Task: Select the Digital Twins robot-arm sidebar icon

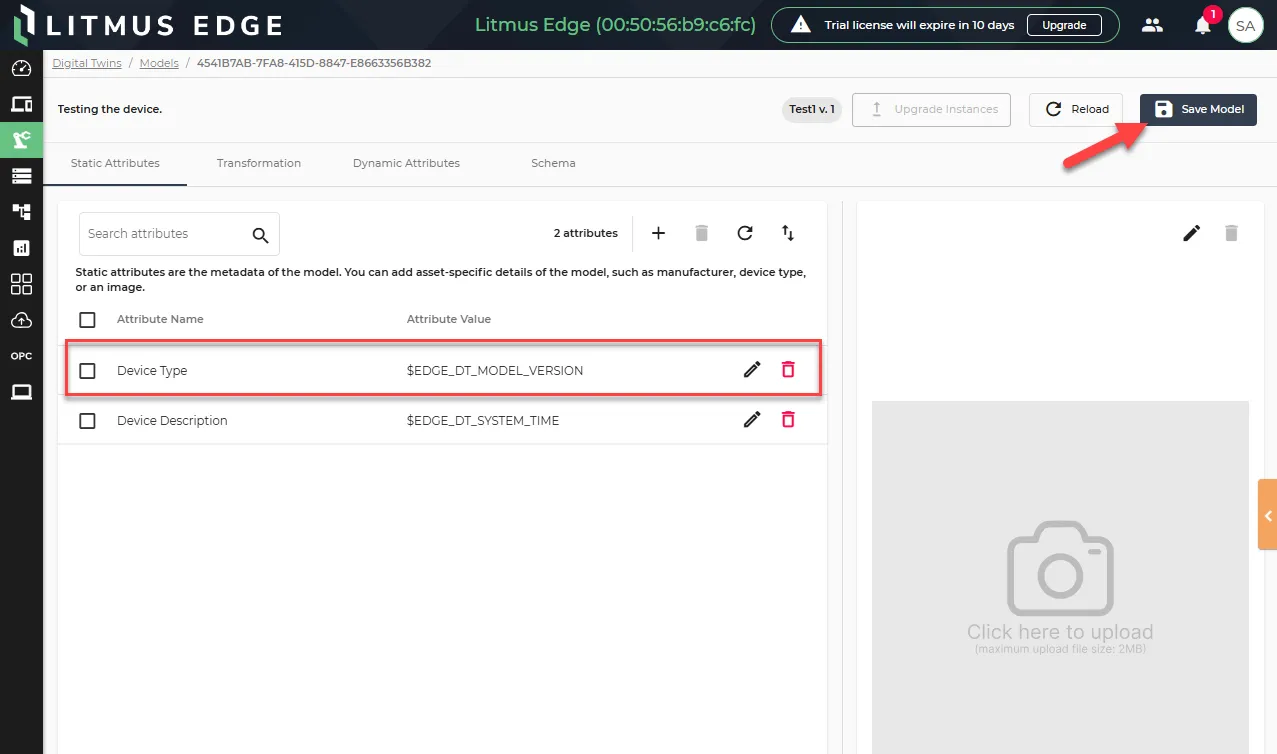Action: (21, 140)
